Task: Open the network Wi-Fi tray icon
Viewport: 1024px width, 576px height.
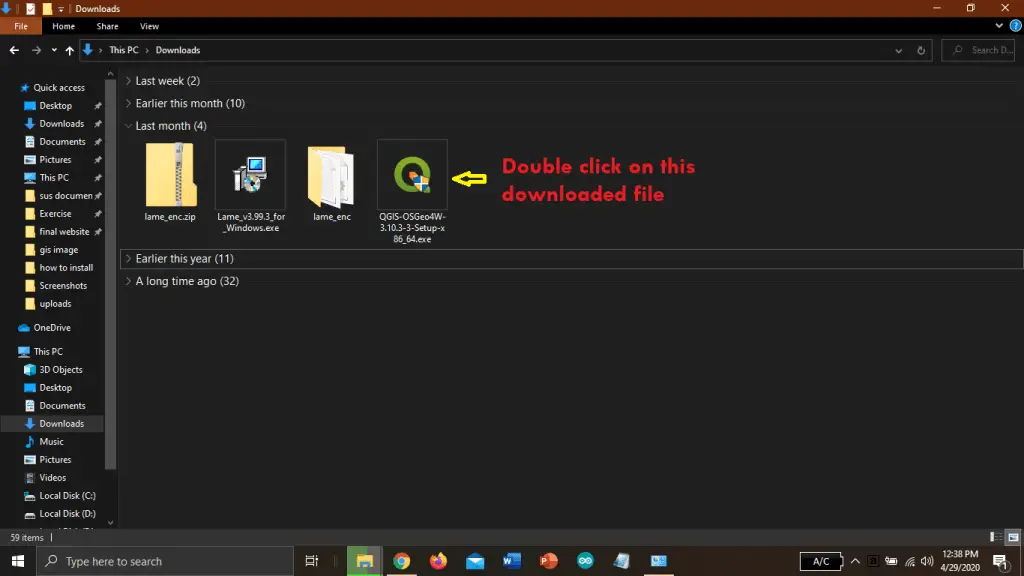Action: (x=910, y=561)
